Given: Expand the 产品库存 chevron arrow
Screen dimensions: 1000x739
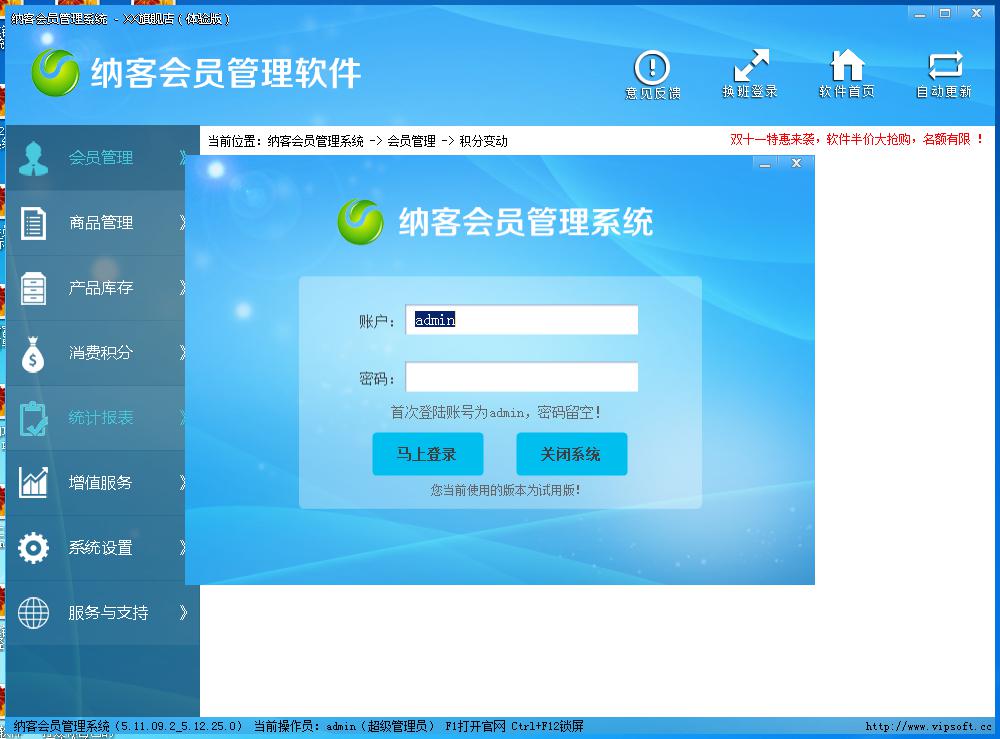Looking at the screenshot, I should (x=184, y=288).
